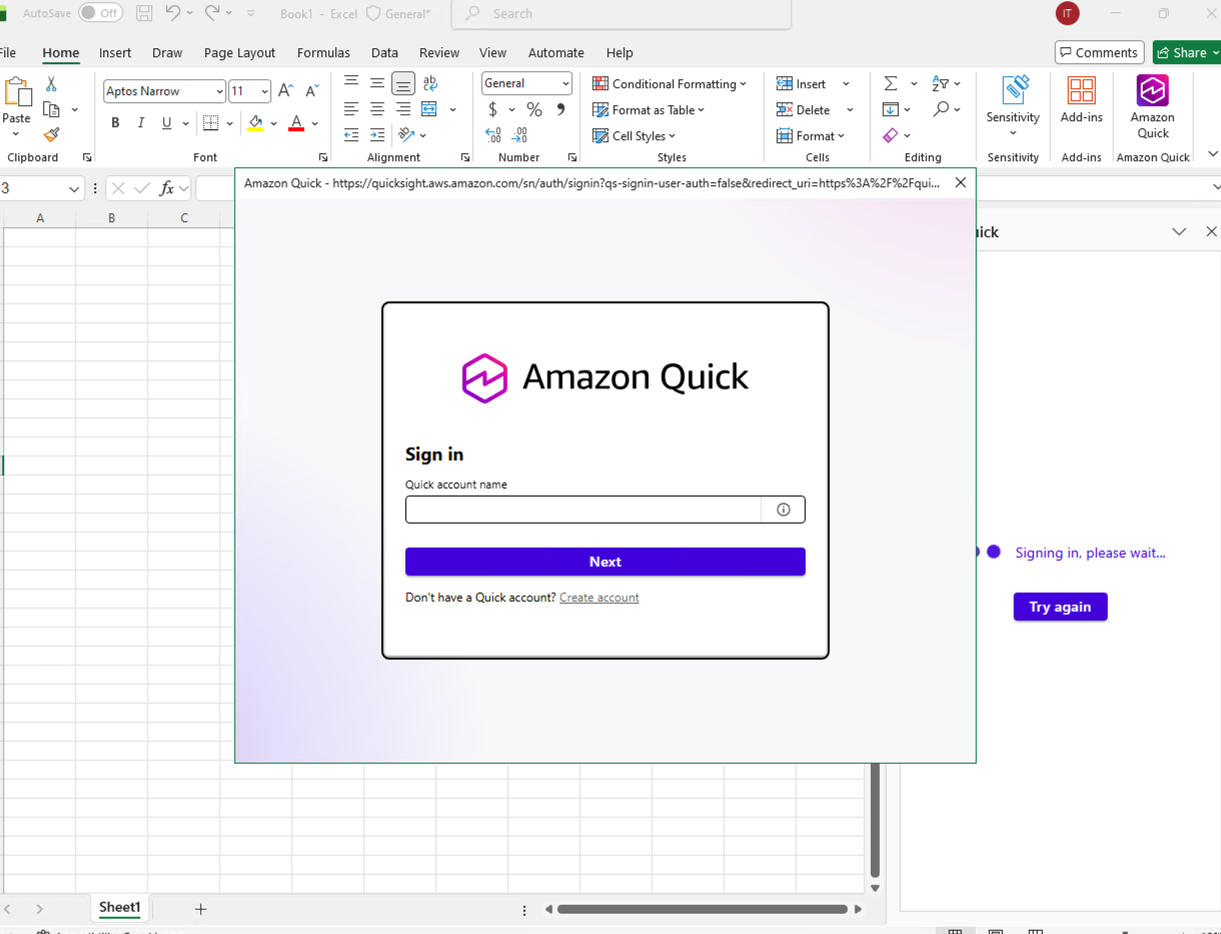Viewport: 1221px width, 934px height.
Task: Click the Clear eraser icon
Action: click(x=890, y=135)
